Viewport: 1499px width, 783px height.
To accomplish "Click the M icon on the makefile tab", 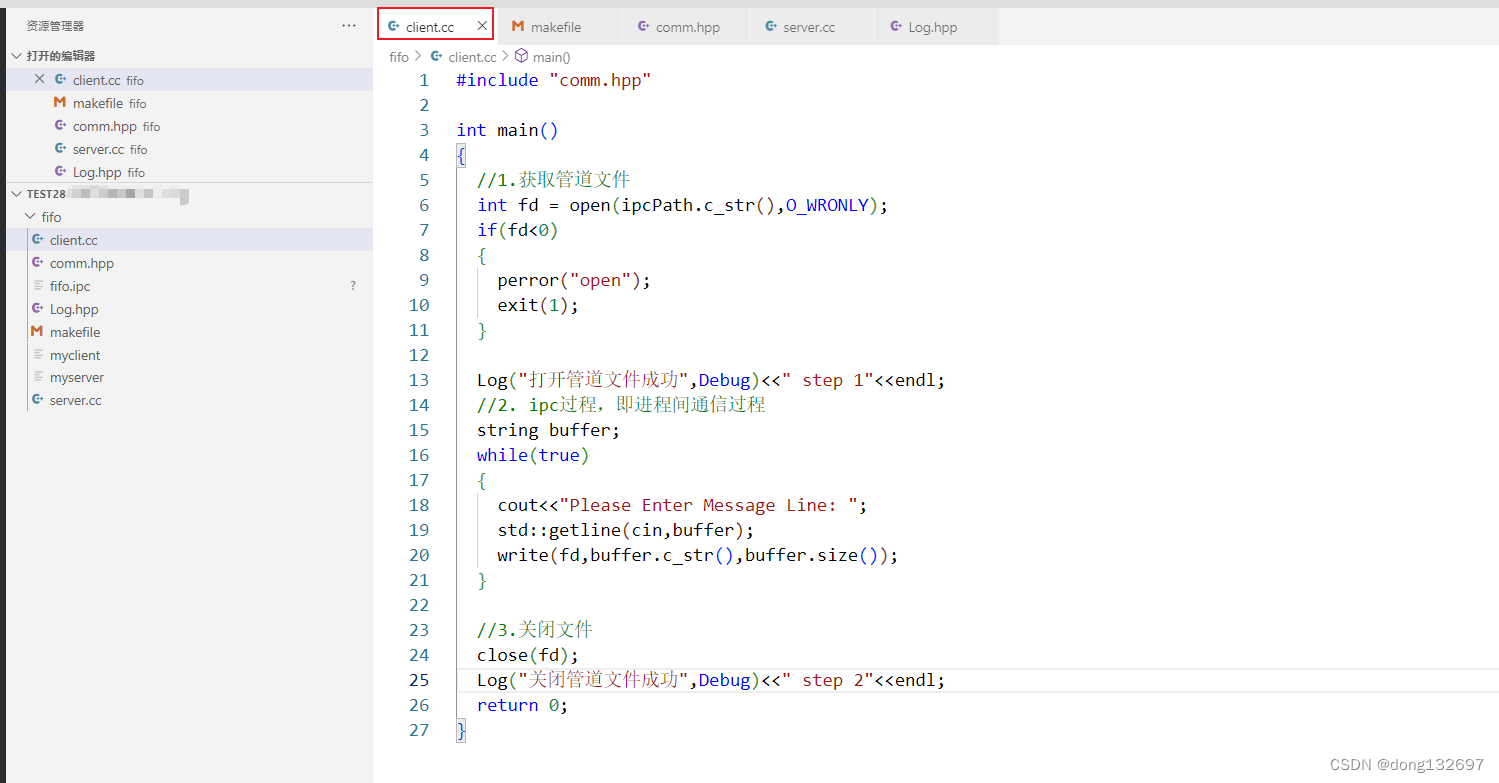I will point(518,26).
